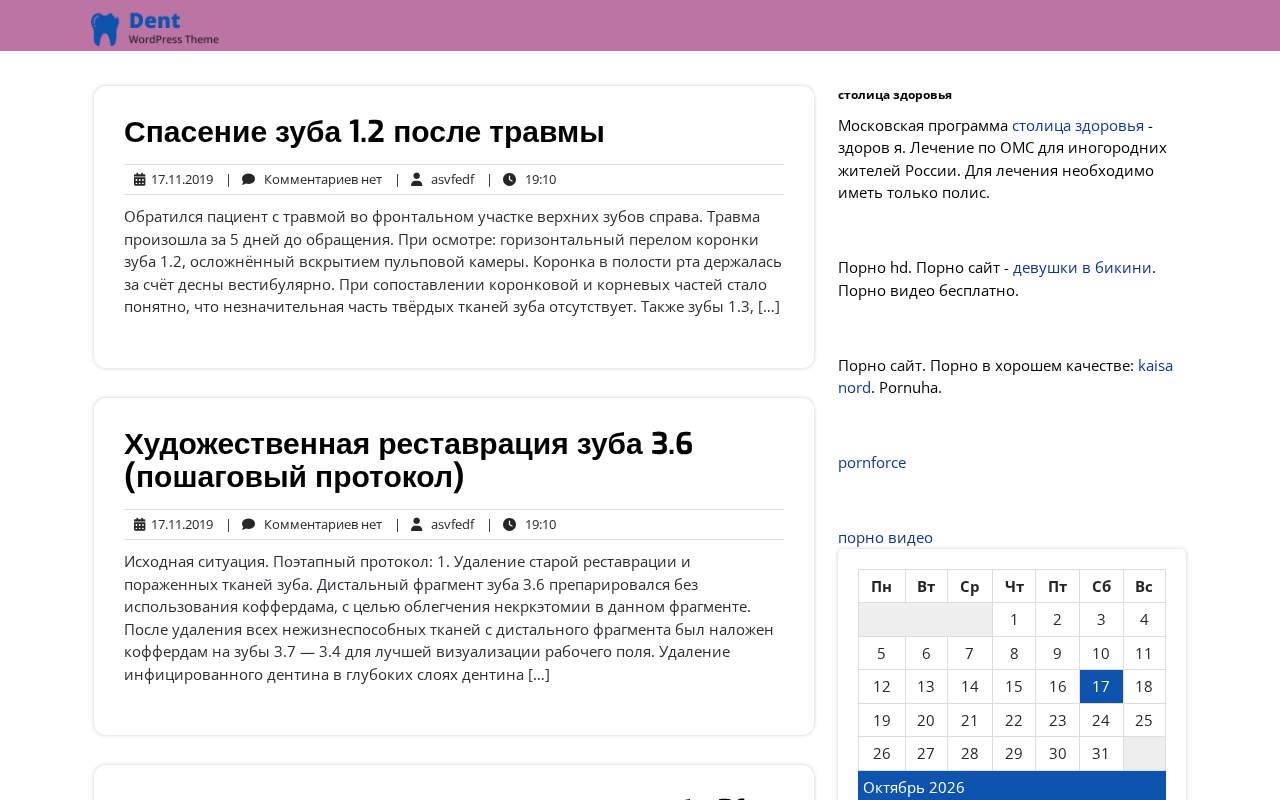Image resolution: width=1280 pixels, height=800 pixels.
Task: Click 'Вс' calendar column header
Action: click(x=1144, y=587)
